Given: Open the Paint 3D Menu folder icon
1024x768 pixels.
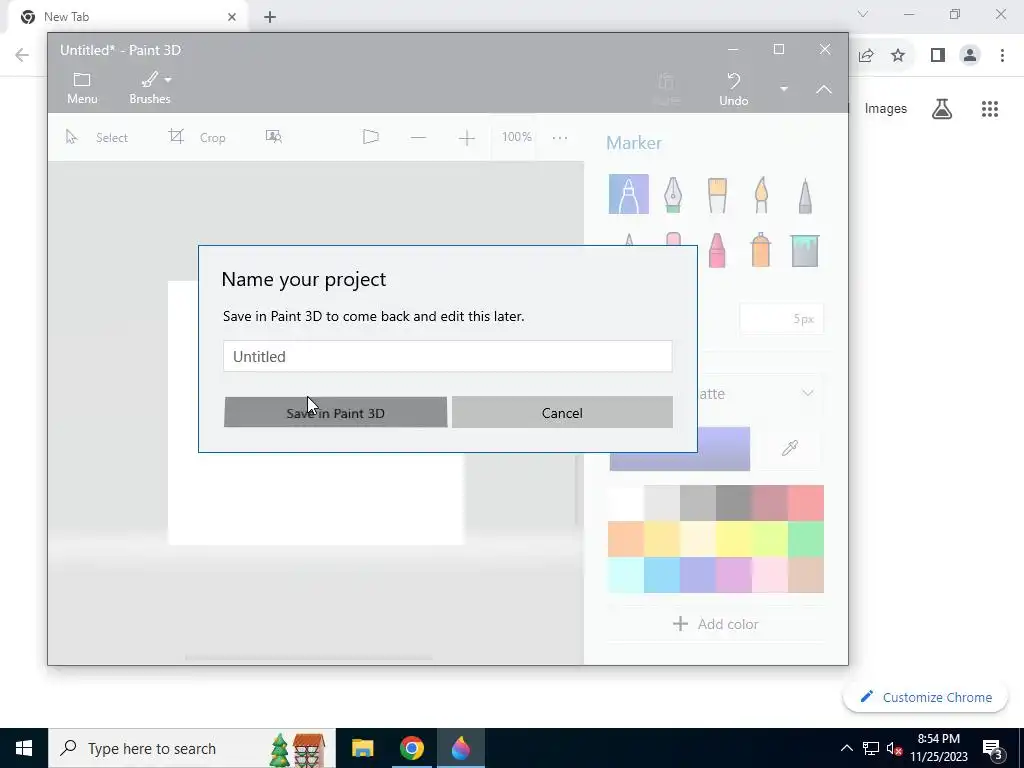Looking at the screenshot, I should pyautogui.click(x=82, y=88).
